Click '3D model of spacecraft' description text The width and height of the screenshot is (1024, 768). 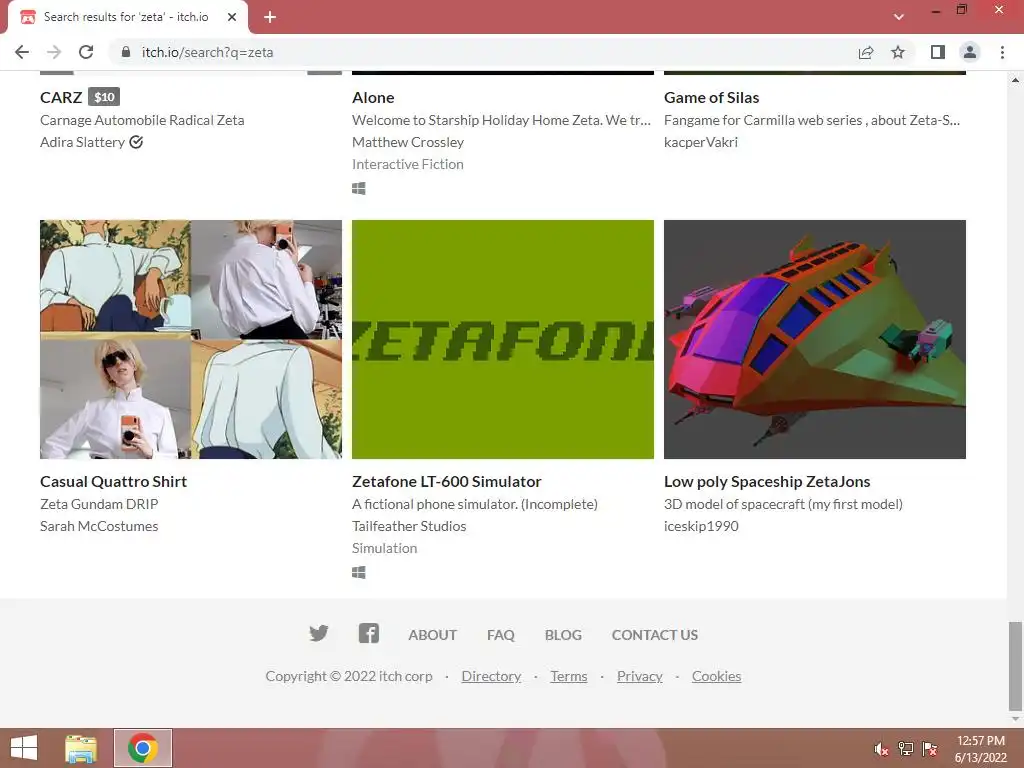(783, 504)
